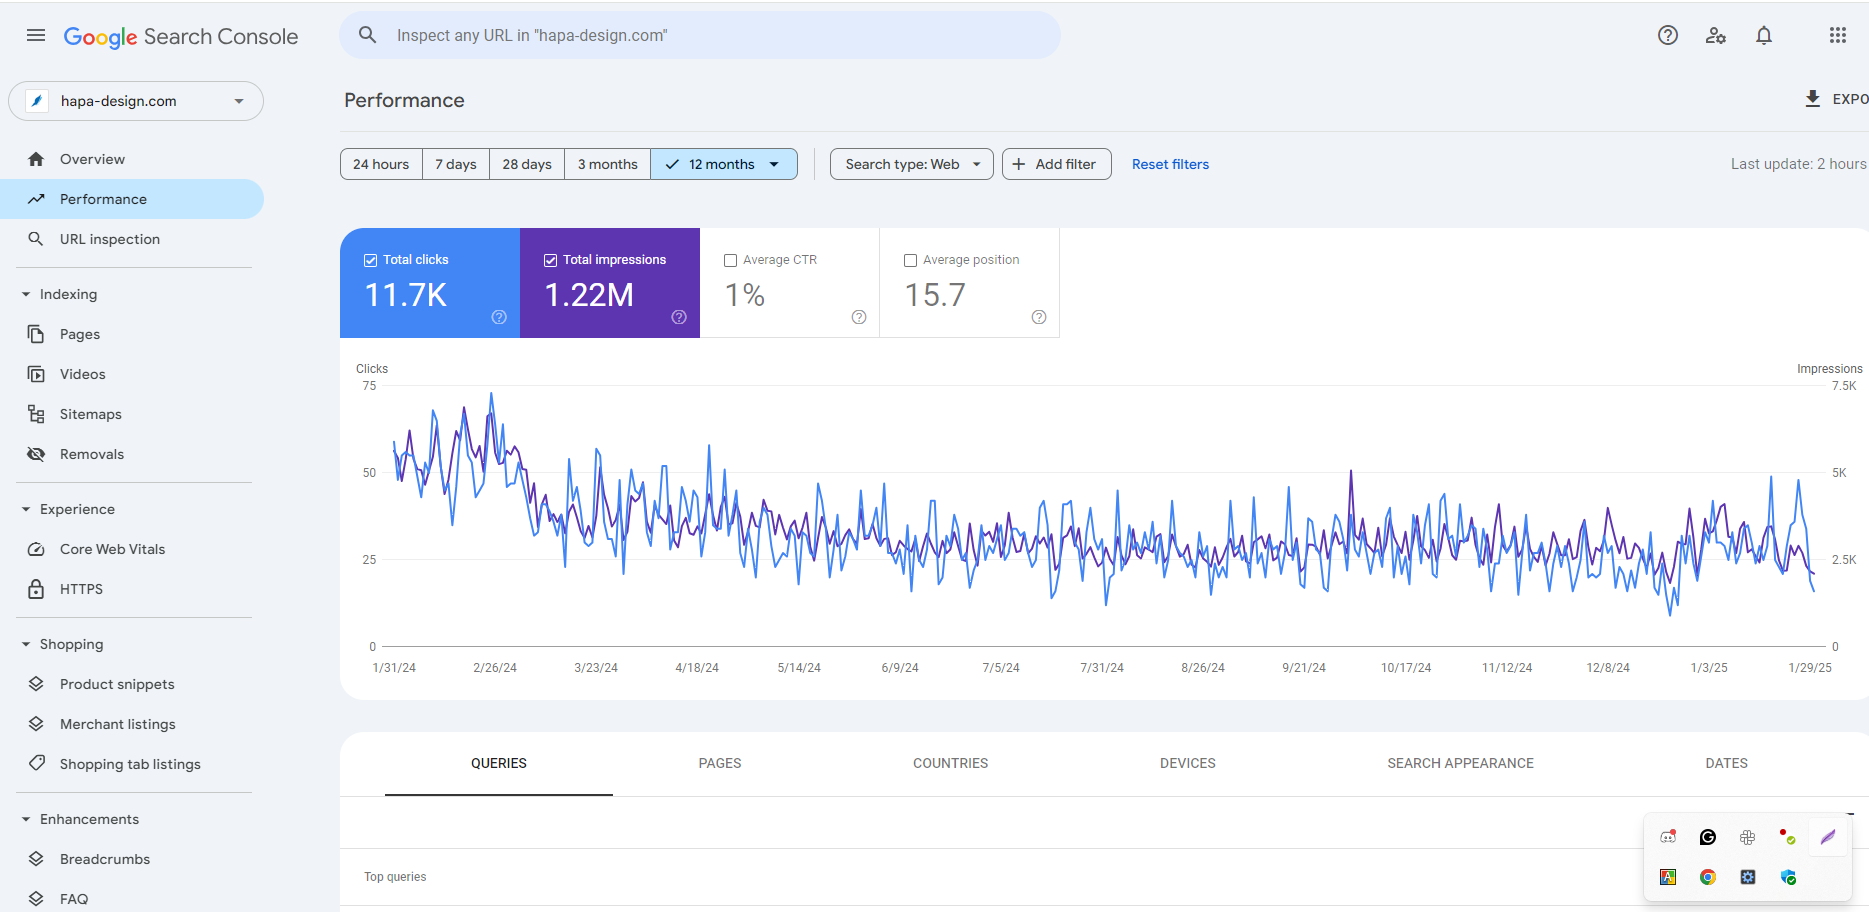Click the search magnifier icon in URL bar
This screenshot has height=912, width=1869.
click(368, 35)
